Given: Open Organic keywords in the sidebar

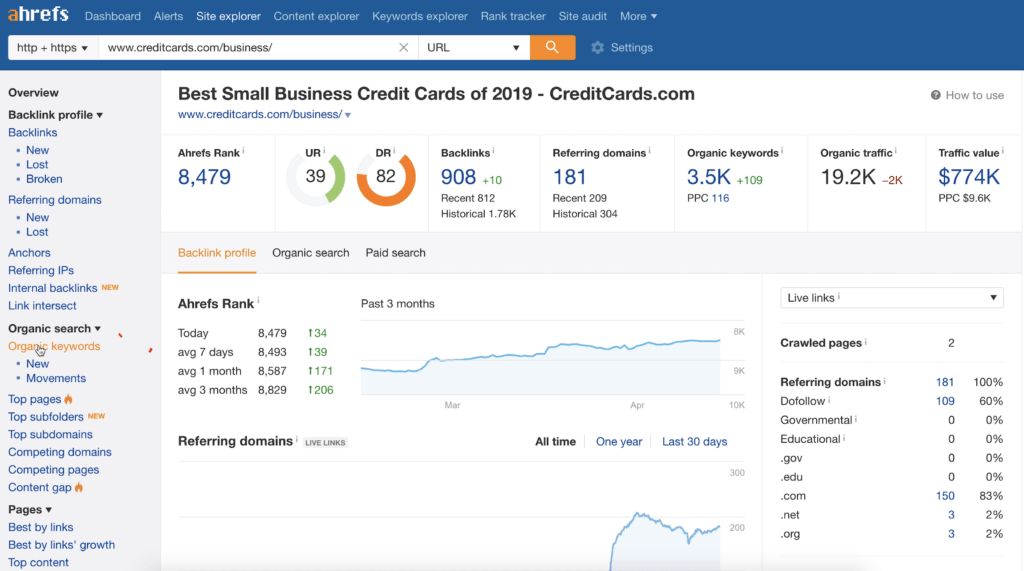Looking at the screenshot, I should (x=54, y=346).
